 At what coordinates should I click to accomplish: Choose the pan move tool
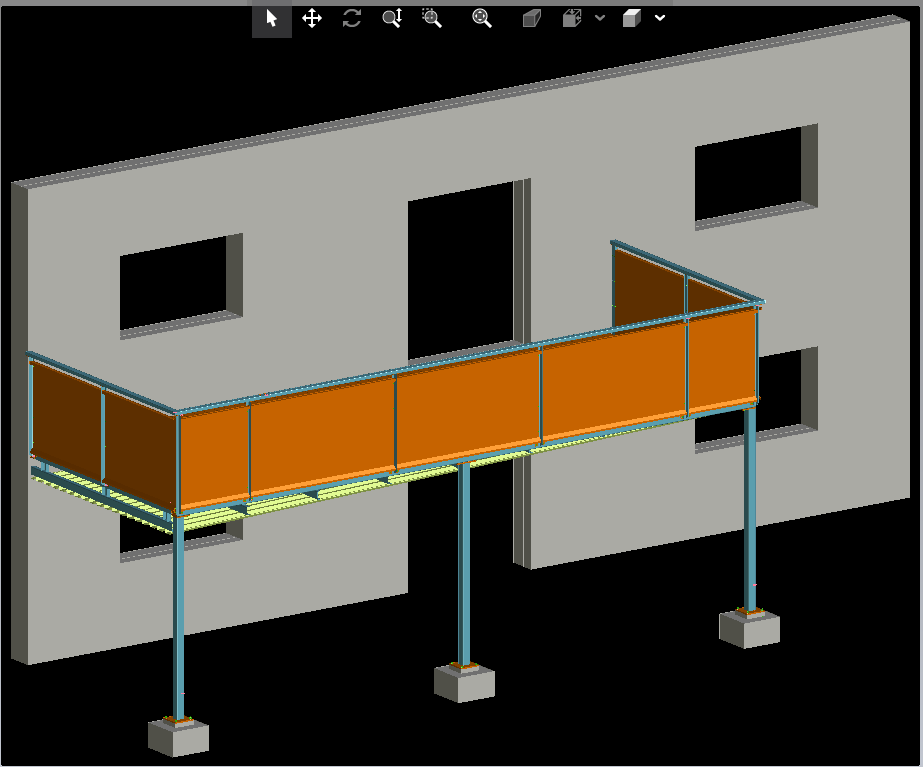(x=312, y=19)
